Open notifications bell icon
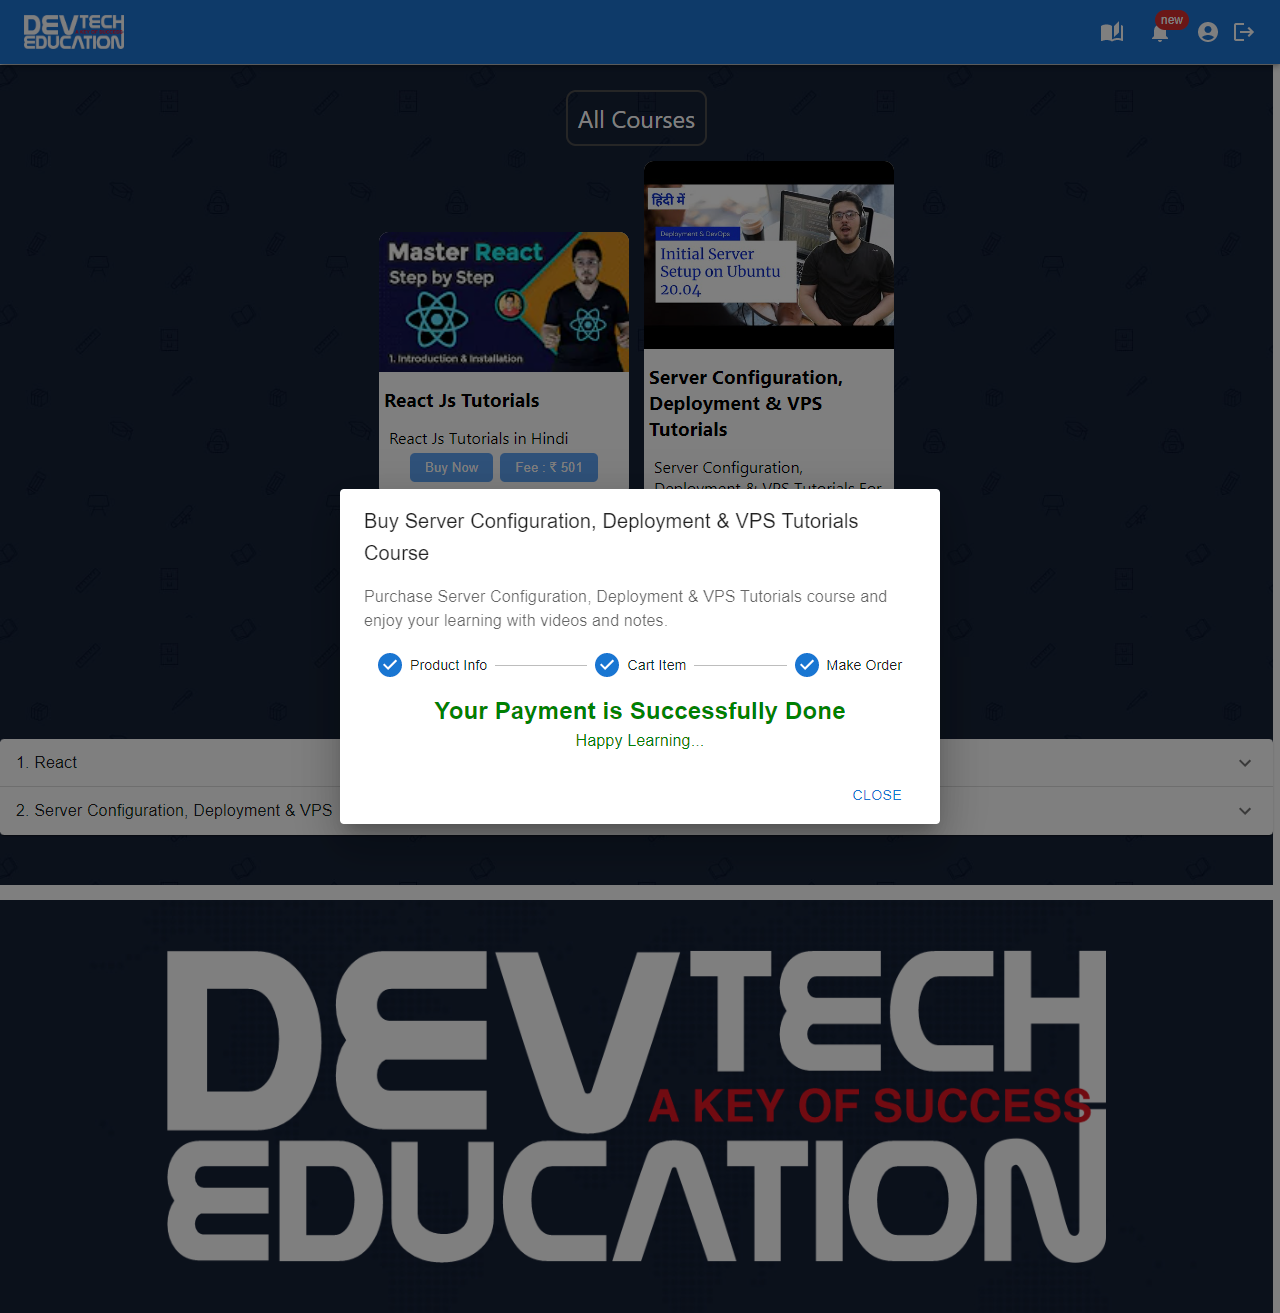 (x=1160, y=33)
